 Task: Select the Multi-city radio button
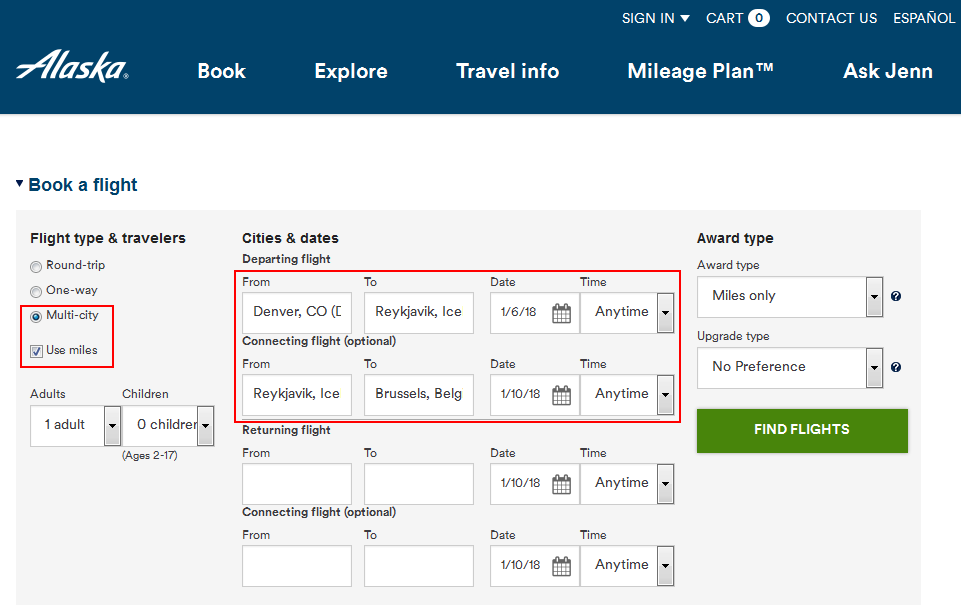pos(36,316)
